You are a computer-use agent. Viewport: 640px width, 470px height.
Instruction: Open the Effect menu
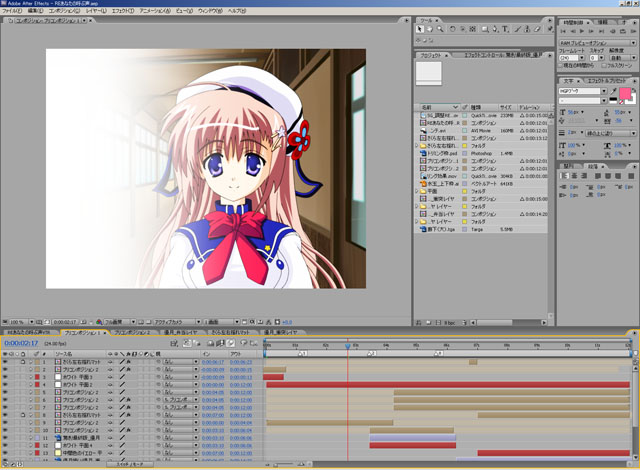(x=123, y=11)
